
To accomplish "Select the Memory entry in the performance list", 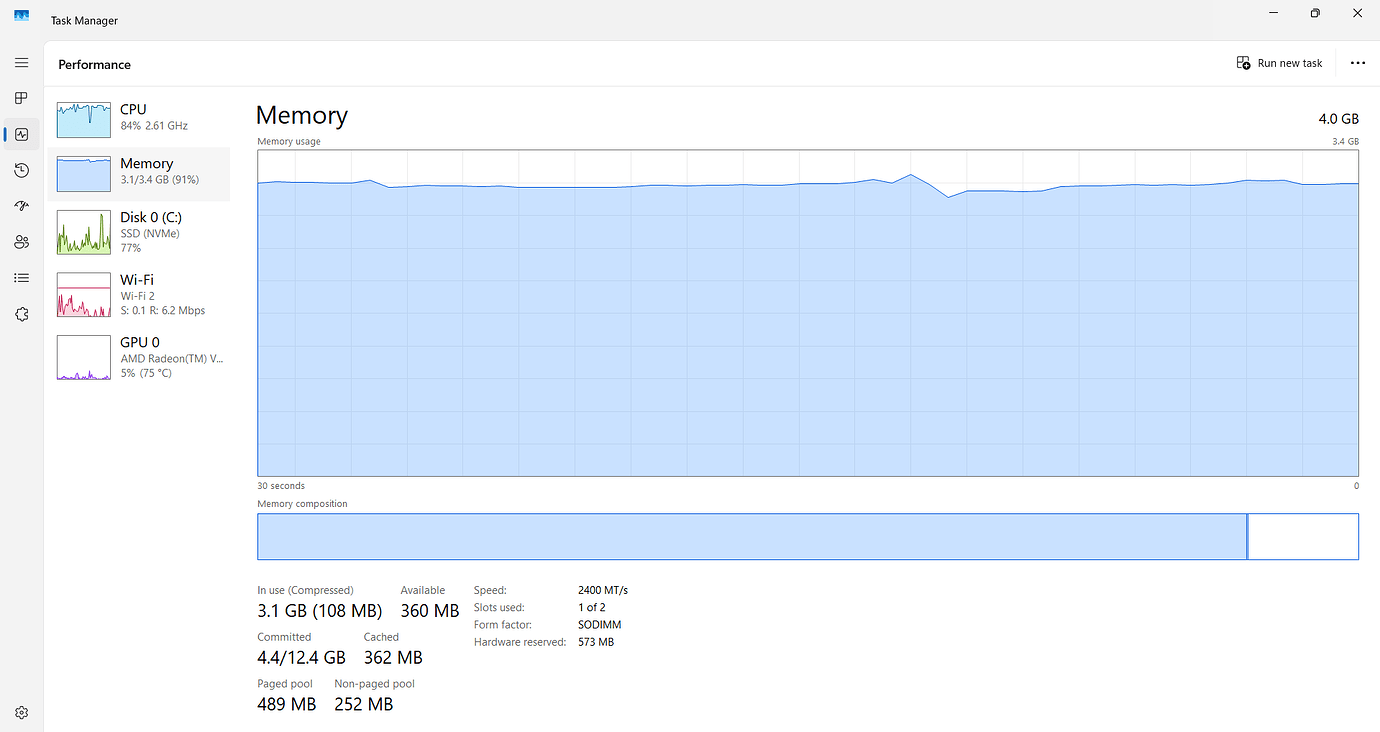I will (x=139, y=174).
